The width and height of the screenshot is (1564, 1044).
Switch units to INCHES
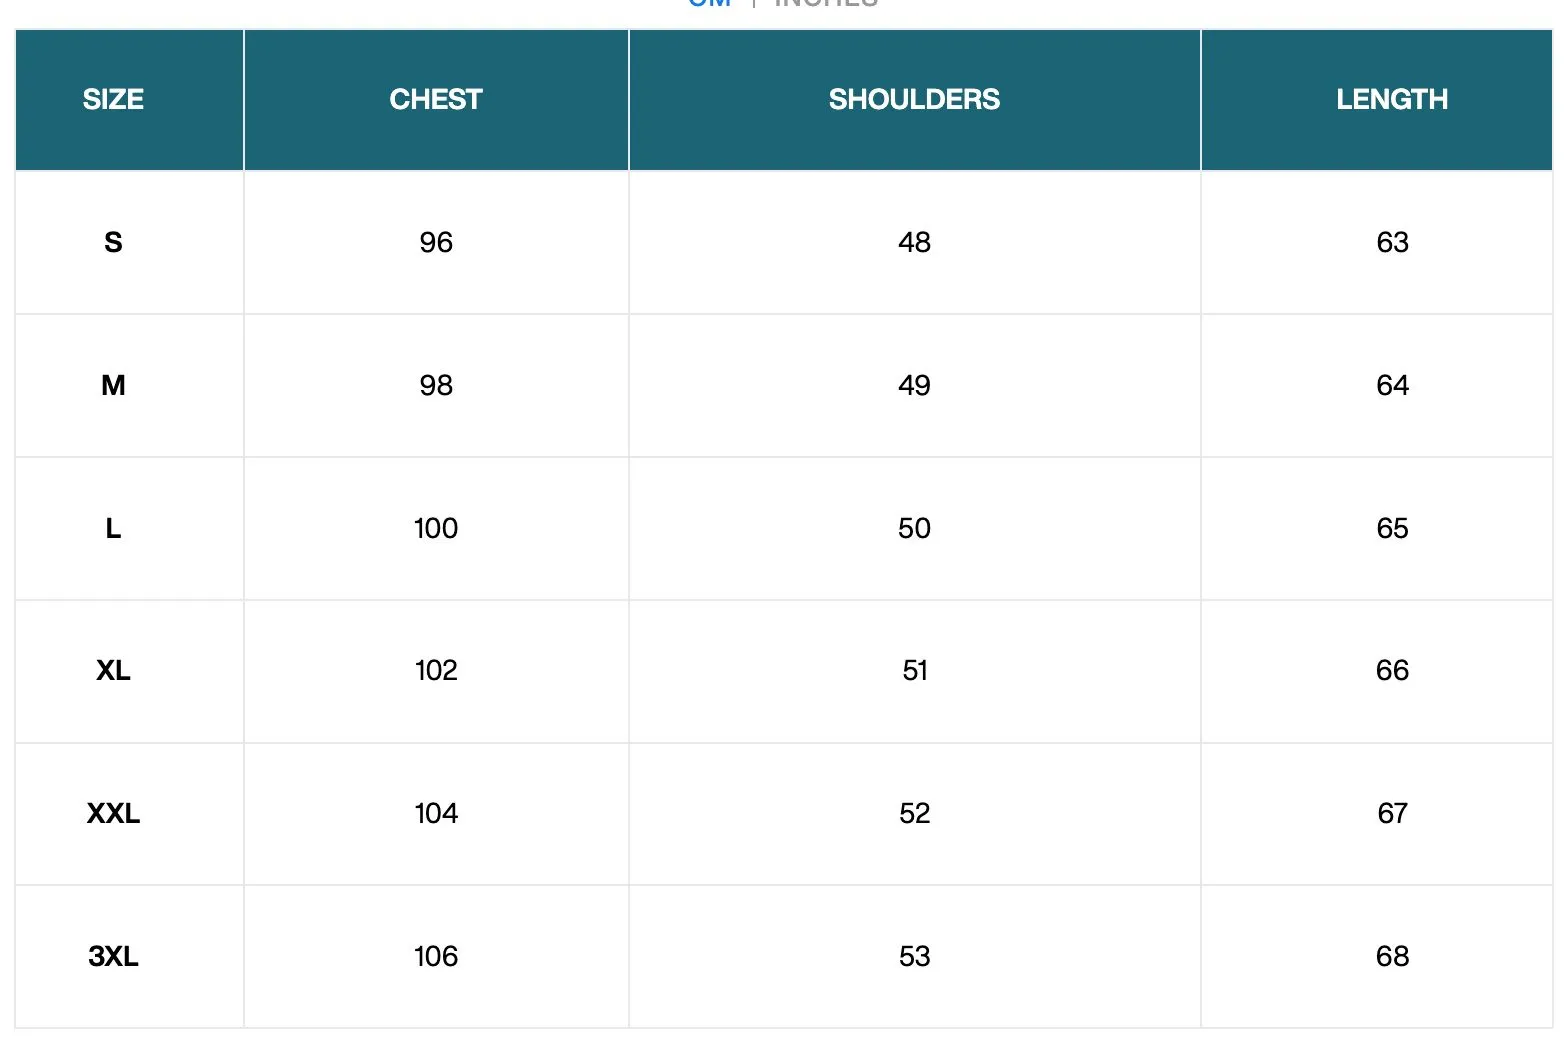[826, 3]
